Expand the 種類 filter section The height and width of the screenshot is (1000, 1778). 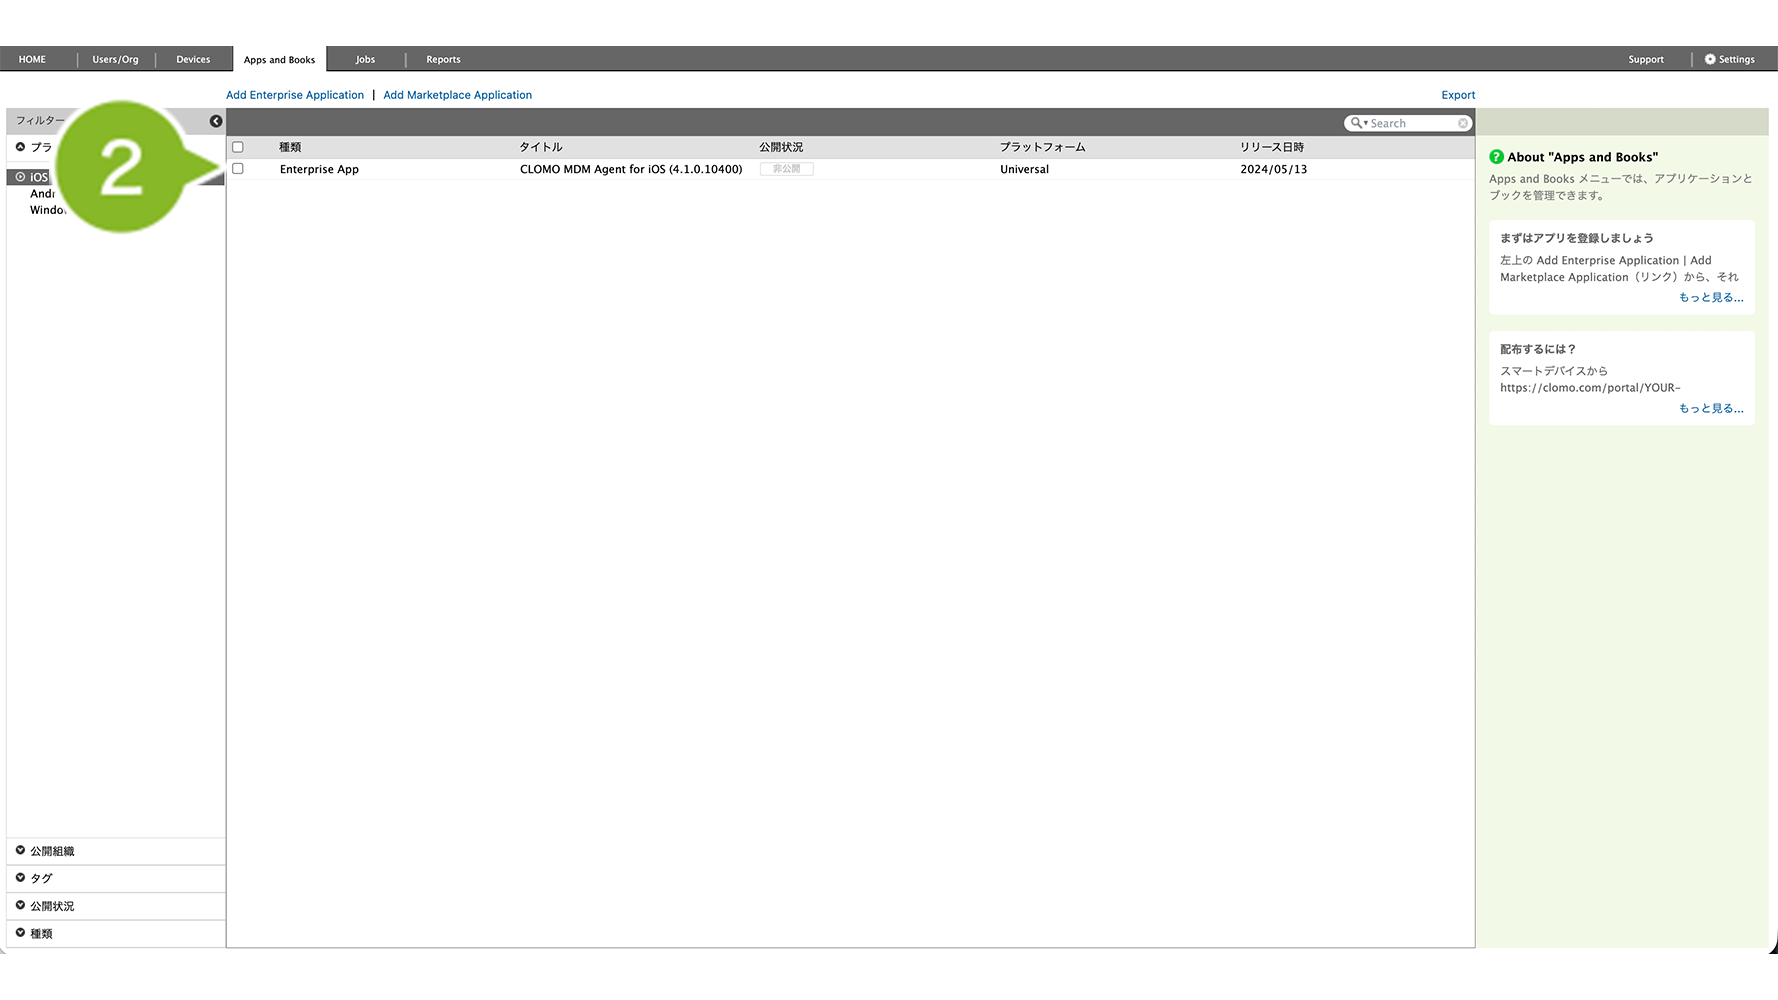coord(20,933)
